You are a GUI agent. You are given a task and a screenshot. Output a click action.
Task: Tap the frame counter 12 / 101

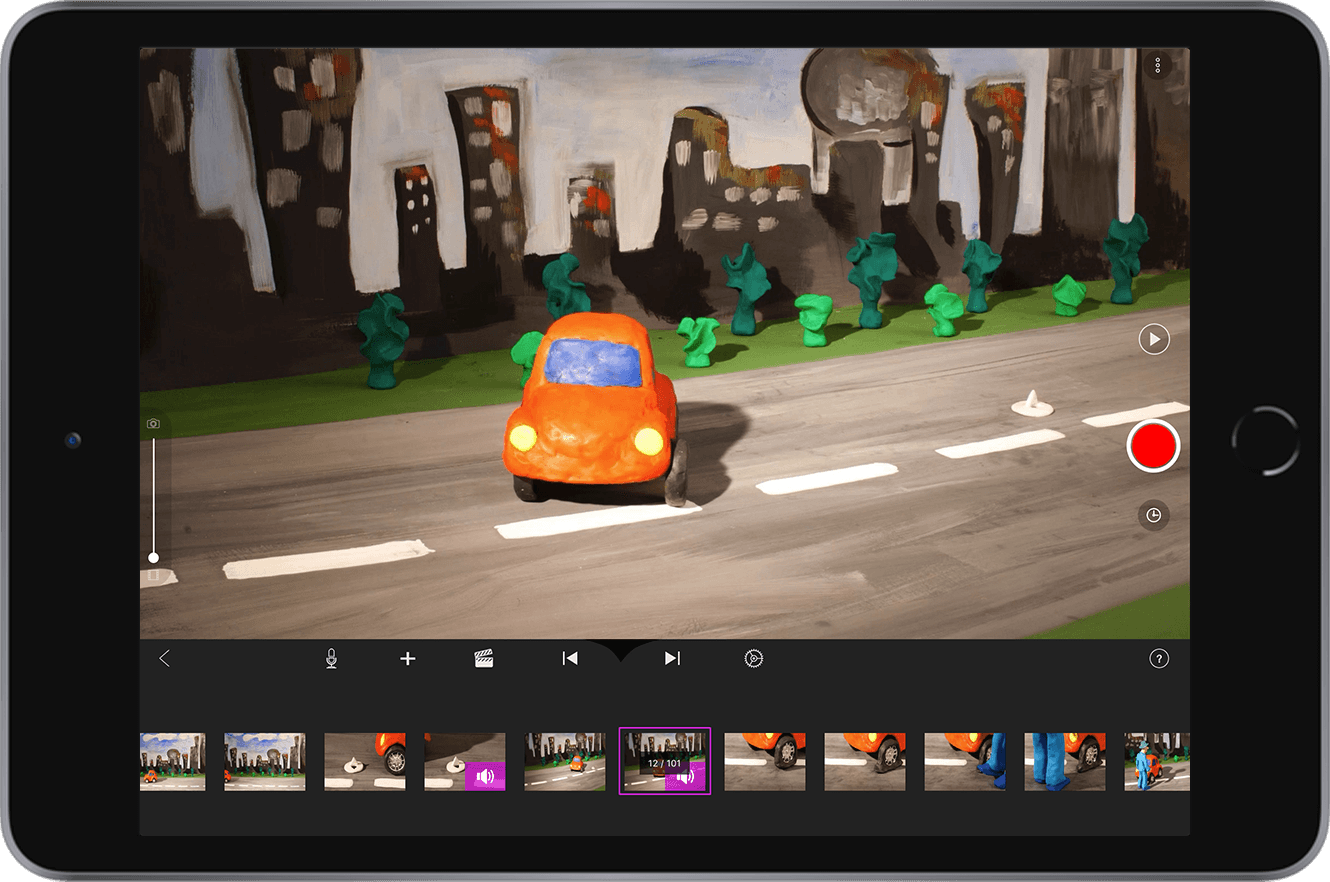(665, 763)
